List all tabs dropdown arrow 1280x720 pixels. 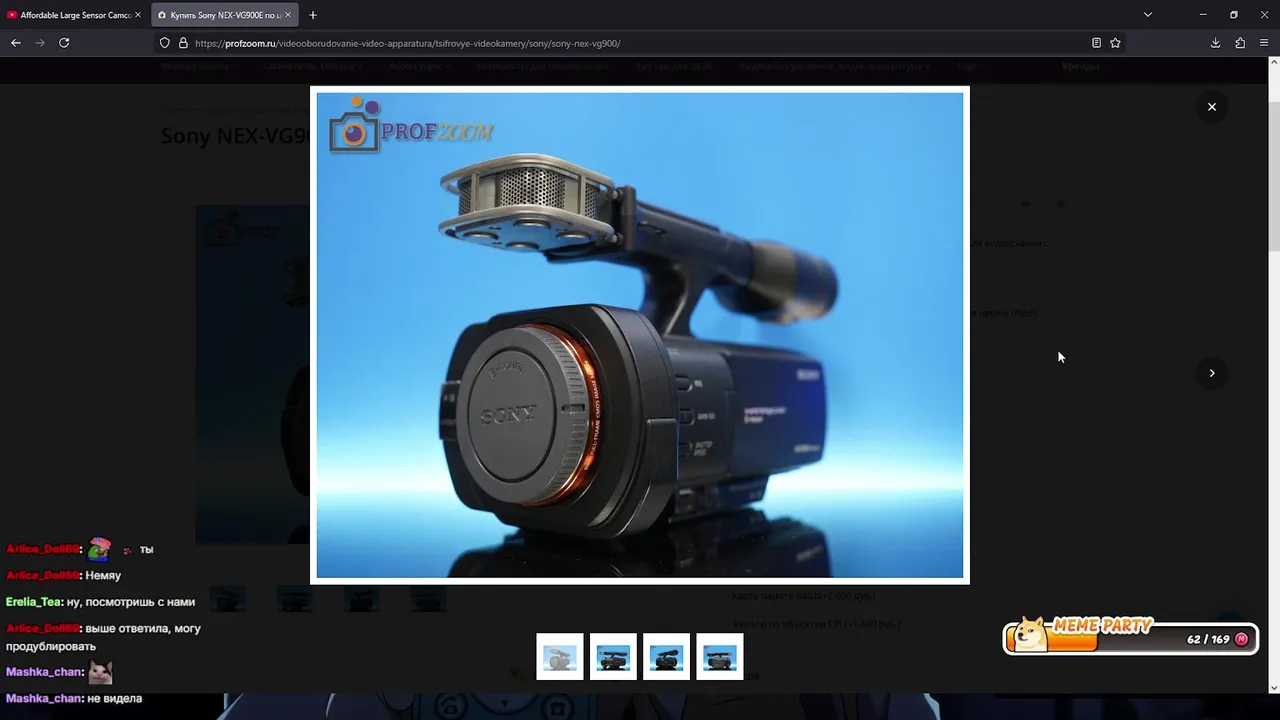pos(1148,15)
